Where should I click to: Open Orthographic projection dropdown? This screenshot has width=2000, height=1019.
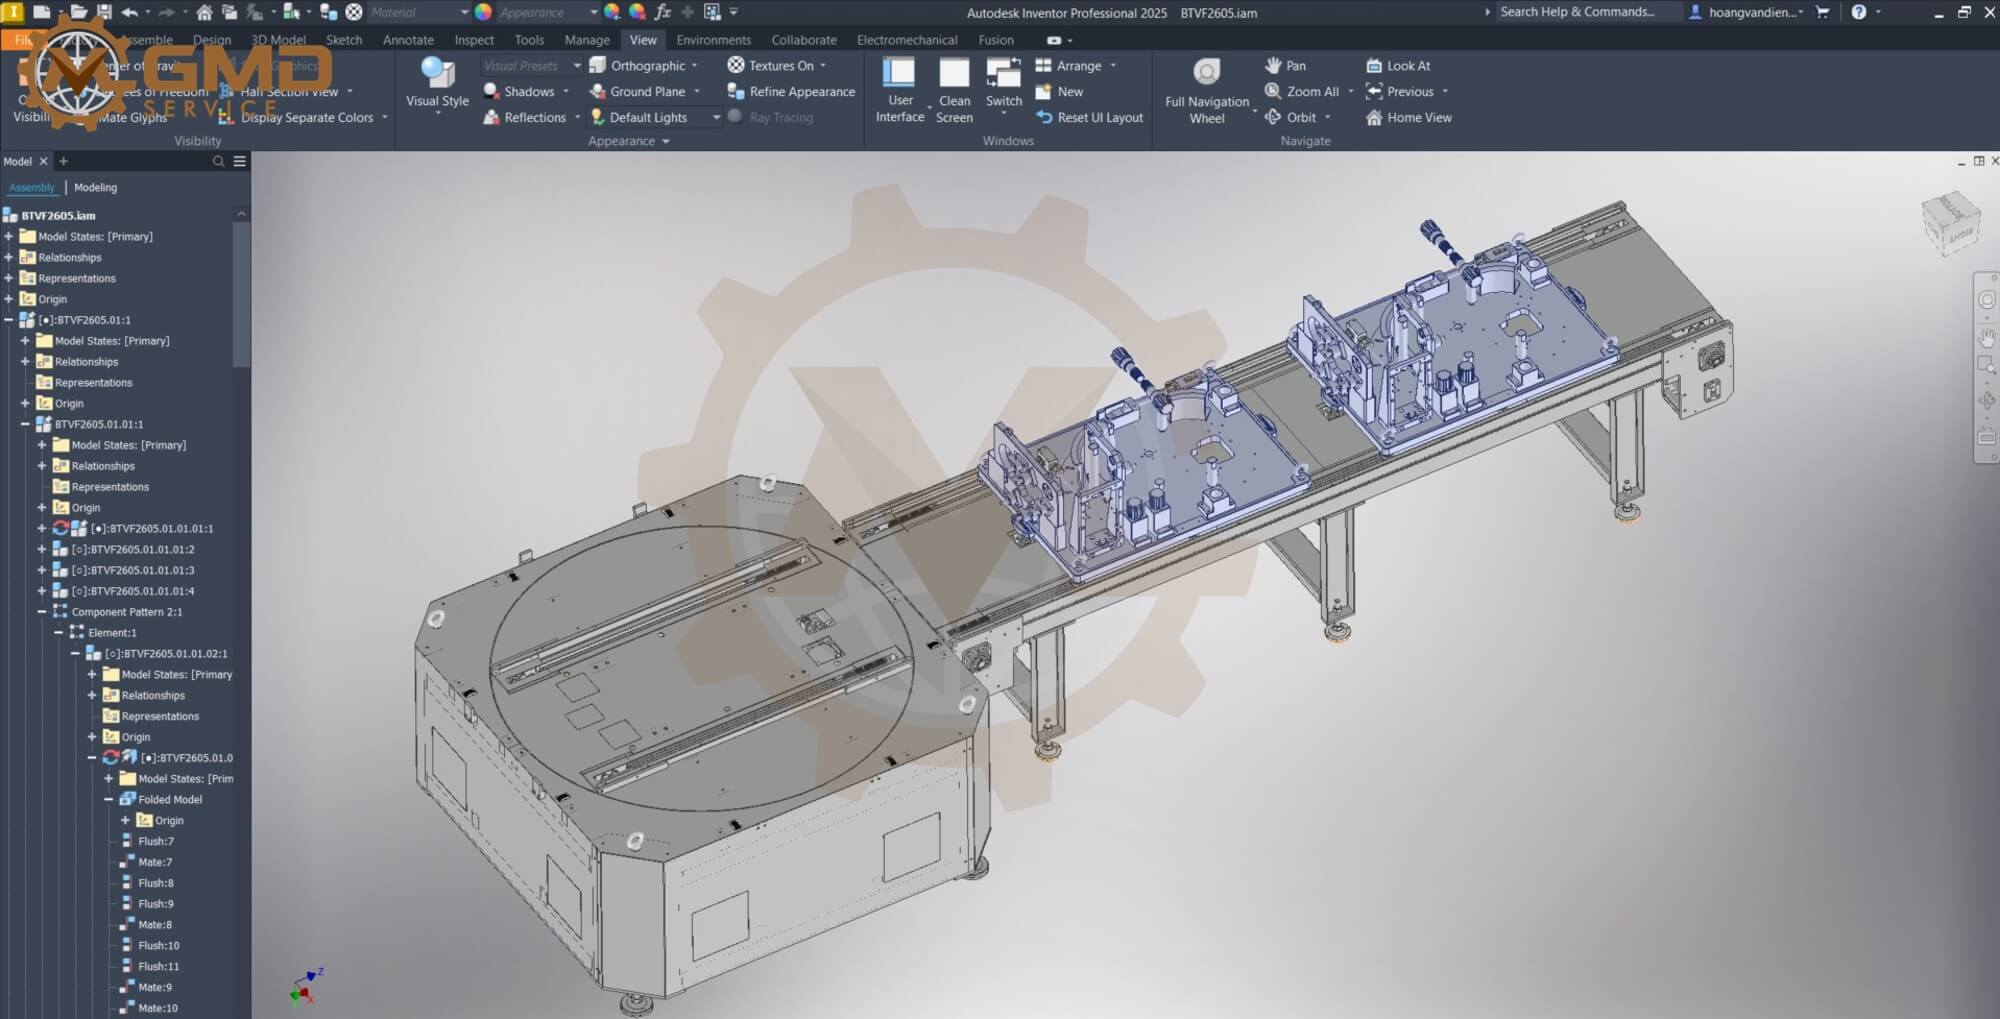coord(696,65)
